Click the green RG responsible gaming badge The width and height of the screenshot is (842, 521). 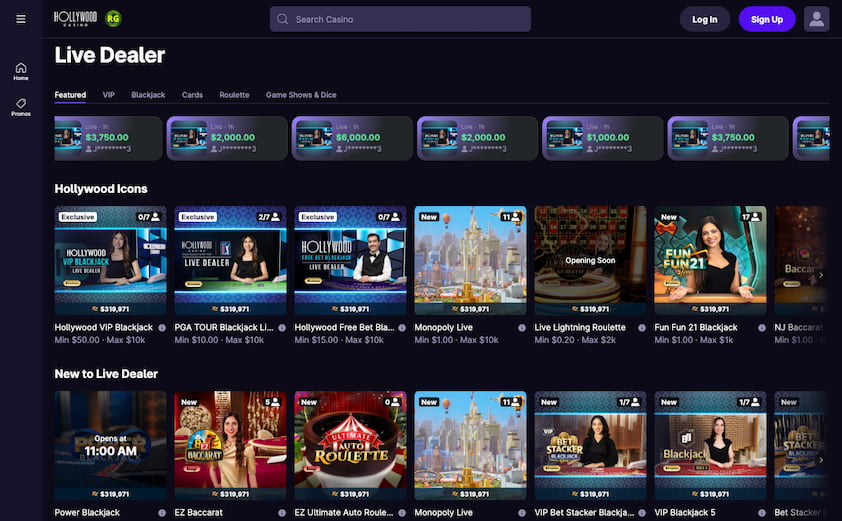(113, 19)
